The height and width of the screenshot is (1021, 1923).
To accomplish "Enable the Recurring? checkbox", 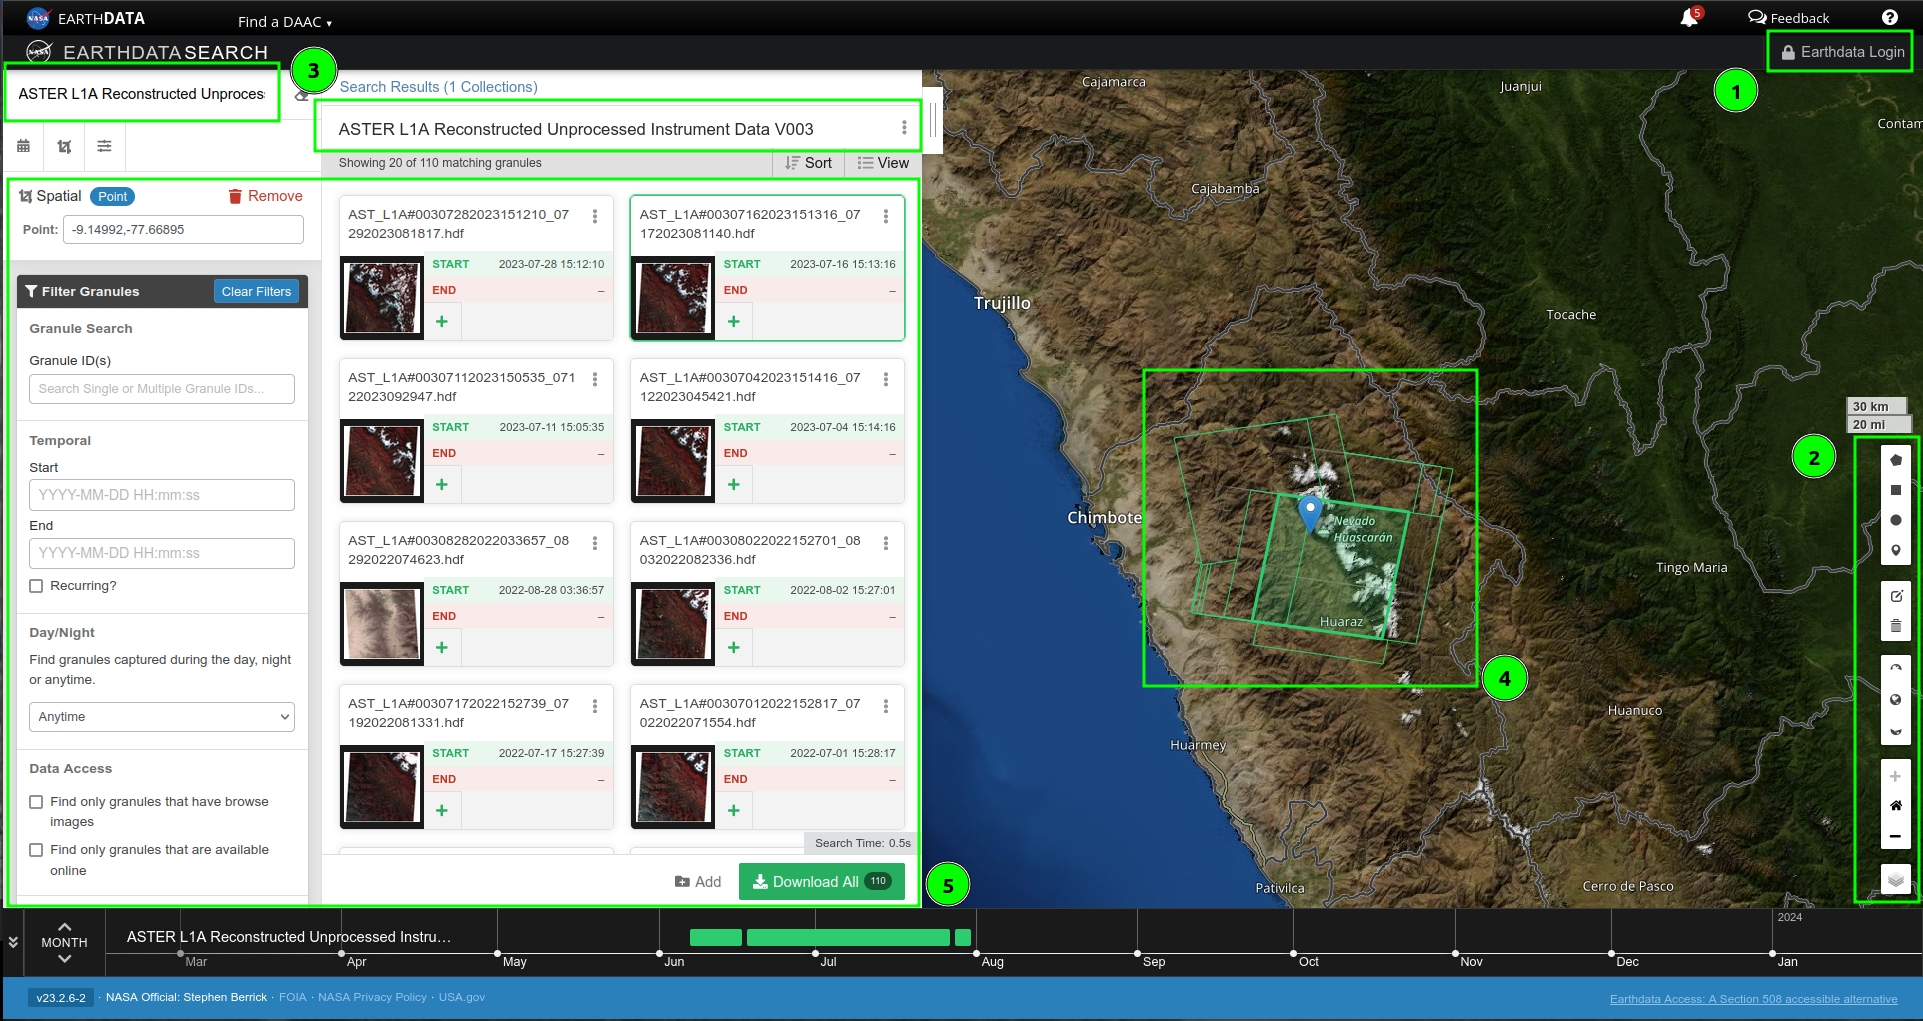I will (x=36, y=586).
